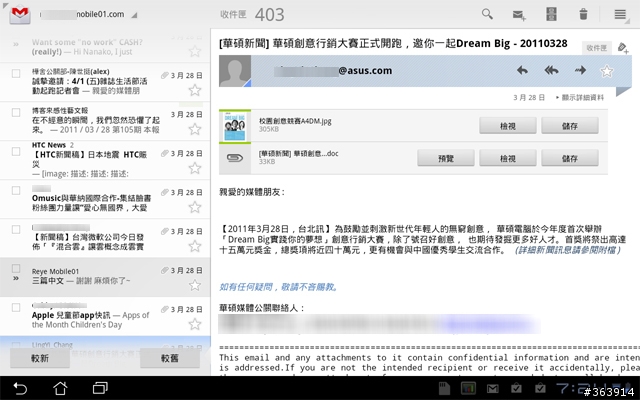The height and width of the screenshot is (400, 640).
Task: Open the Reye Mobile01 三篇中文 message
Action: tap(105, 277)
